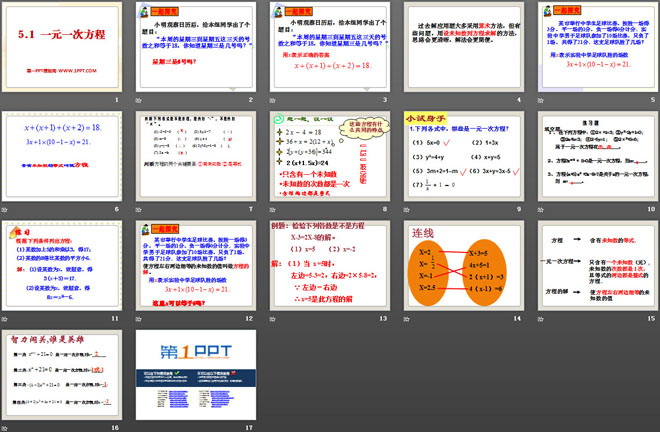The width and height of the screenshot is (660, 432).
Task: Click animation star icon under slide 14
Action: (407, 319)
